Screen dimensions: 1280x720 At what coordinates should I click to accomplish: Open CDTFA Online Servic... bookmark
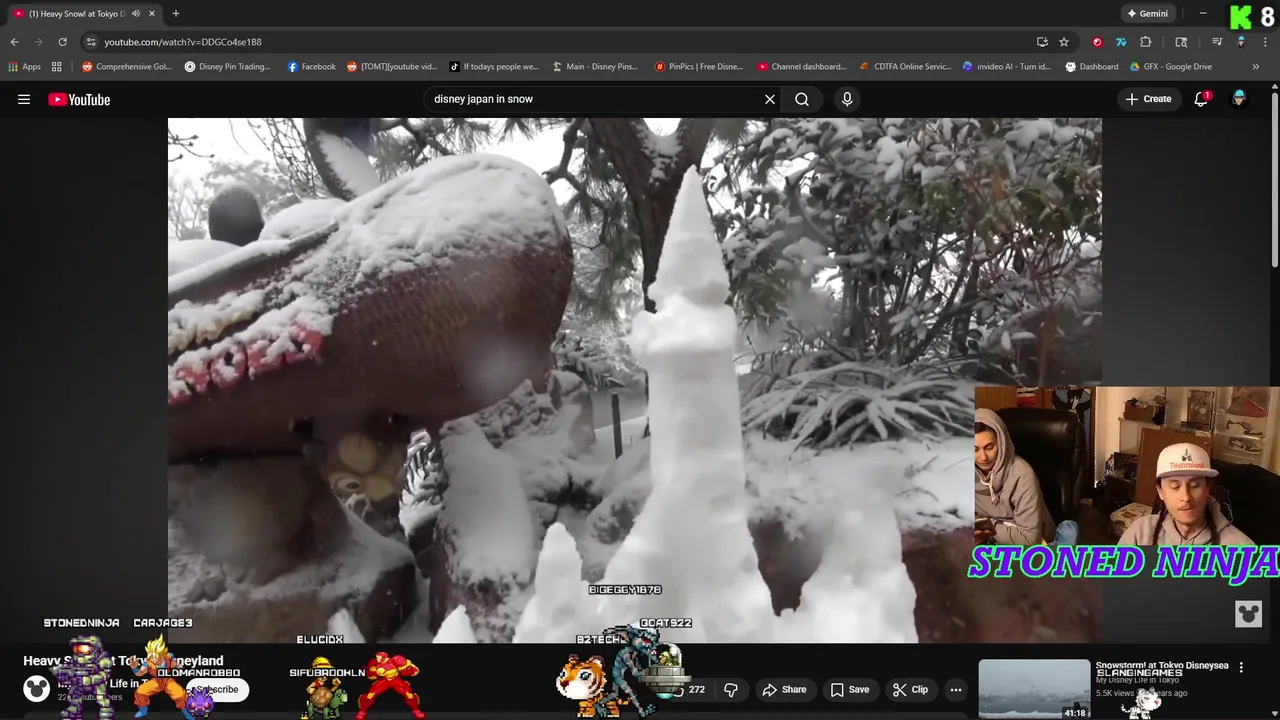[x=905, y=67]
